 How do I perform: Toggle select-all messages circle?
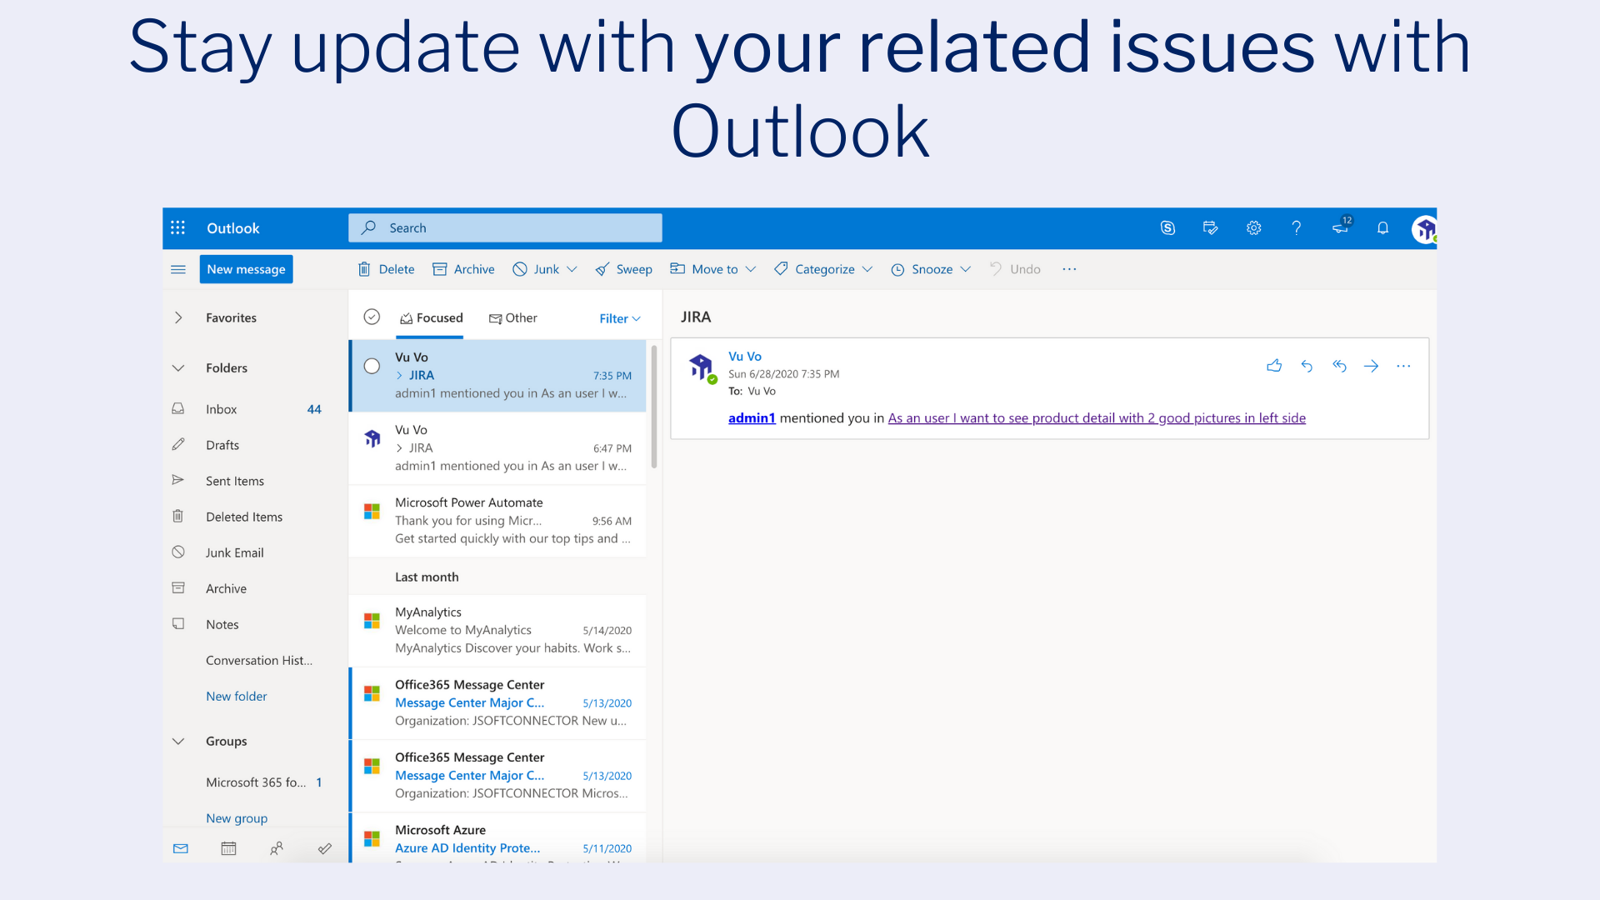[x=372, y=317]
